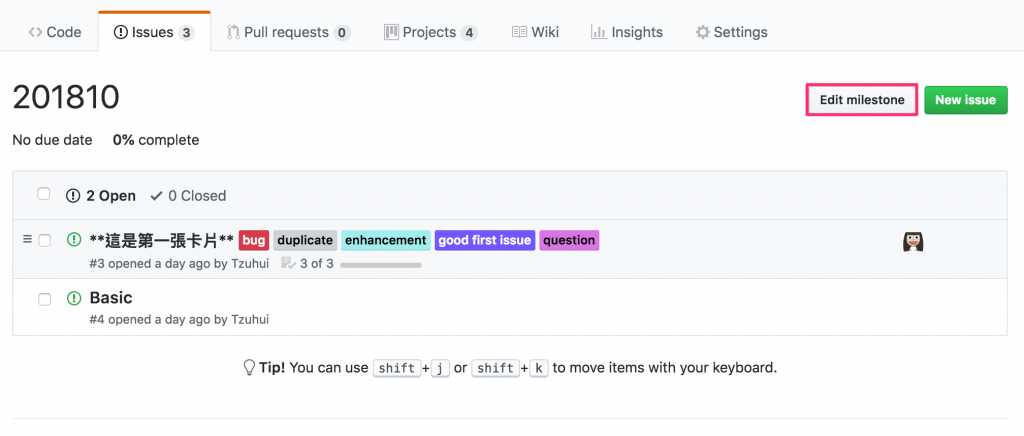The image size is (1024, 436).
Task: Toggle the select-all issues checkbox
Action: tap(44, 194)
